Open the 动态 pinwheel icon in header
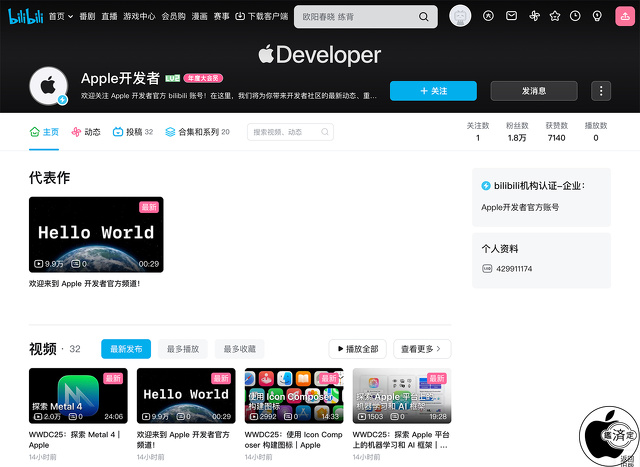The image size is (640, 467). click(x=534, y=16)
